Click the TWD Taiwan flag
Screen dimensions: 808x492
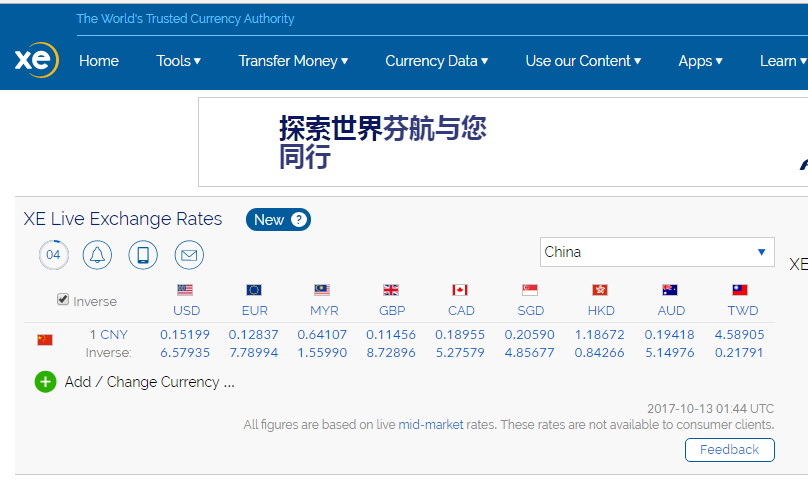pos(740,290)
